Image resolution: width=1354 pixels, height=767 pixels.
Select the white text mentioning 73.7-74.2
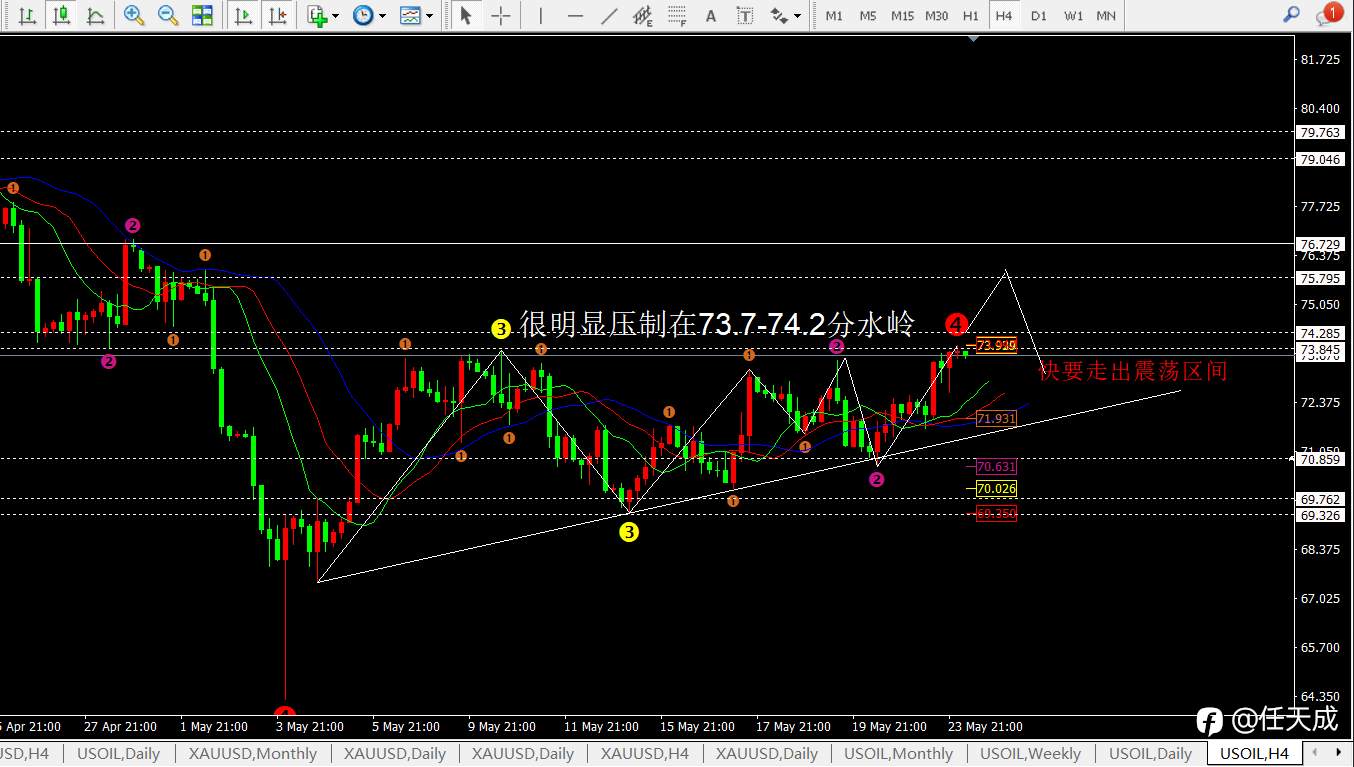(717, 324)
